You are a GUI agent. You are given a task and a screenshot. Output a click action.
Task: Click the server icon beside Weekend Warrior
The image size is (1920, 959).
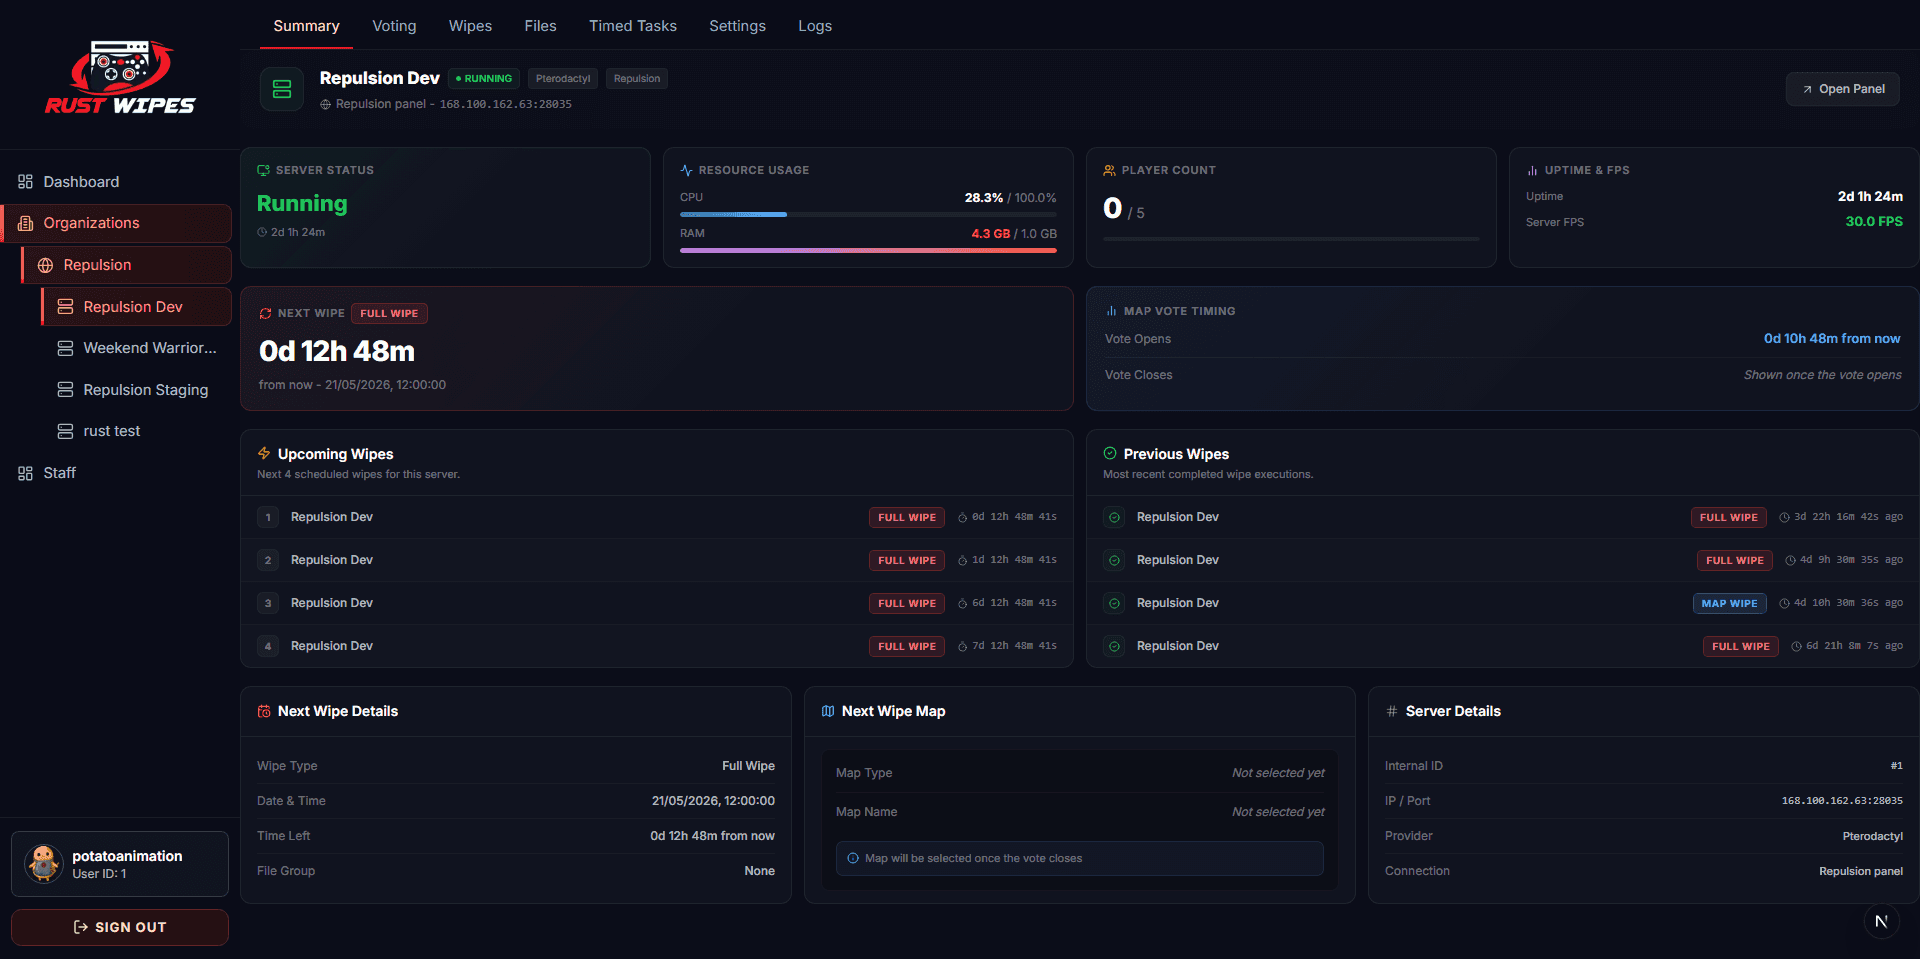click(x=65, y=348)
